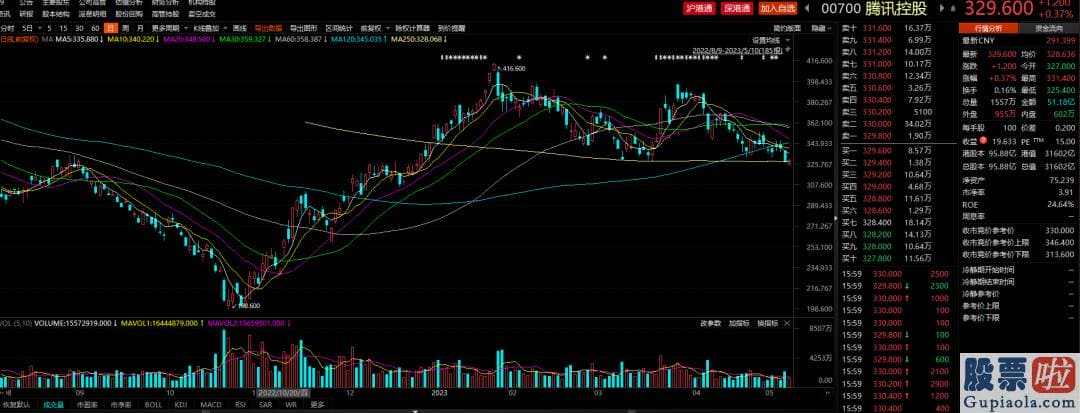Switch to the 5日 period view
This screenshot has width=1080, height=413.
click(x=26, y=29)
